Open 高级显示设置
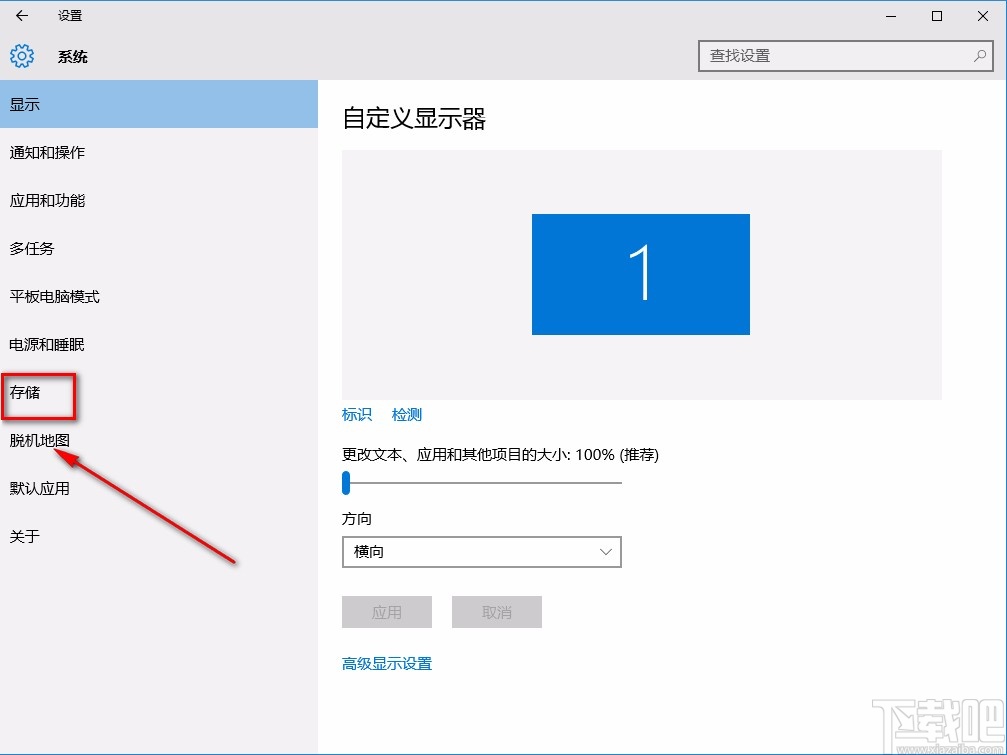Image resolution: width=1007 pixels, height=755 pixels. click(386, 663)
